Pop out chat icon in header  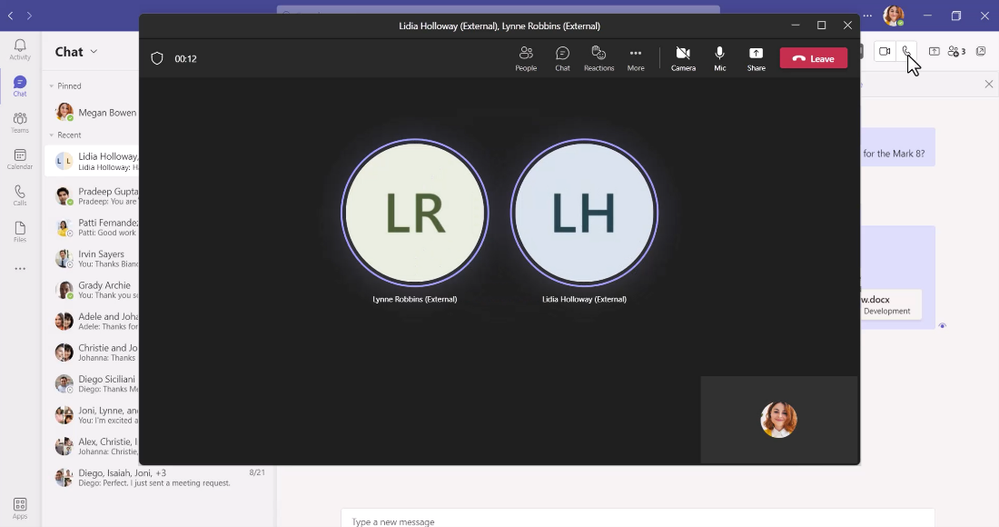coord(981,51)
